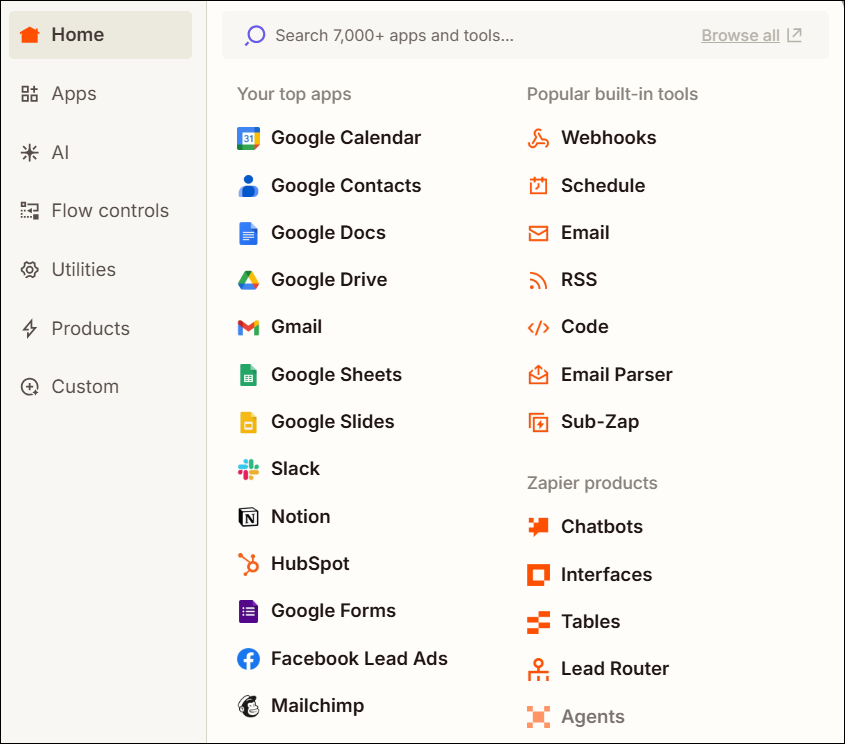Click the RSS feed icon

[x=538, y=280]
